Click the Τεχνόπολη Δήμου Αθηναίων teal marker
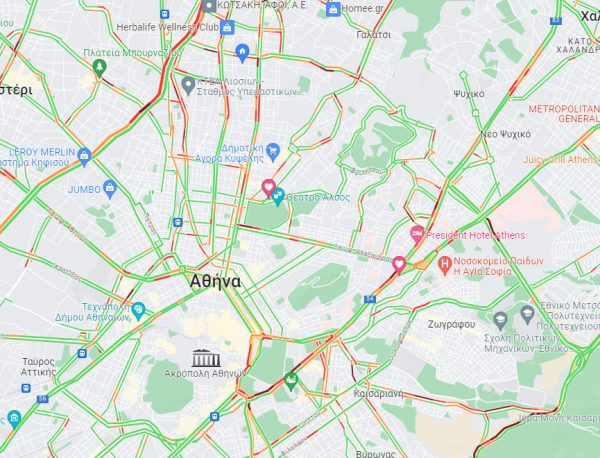Screen dimensions: 600x458 pyautogui.click(x=138, y=311)
